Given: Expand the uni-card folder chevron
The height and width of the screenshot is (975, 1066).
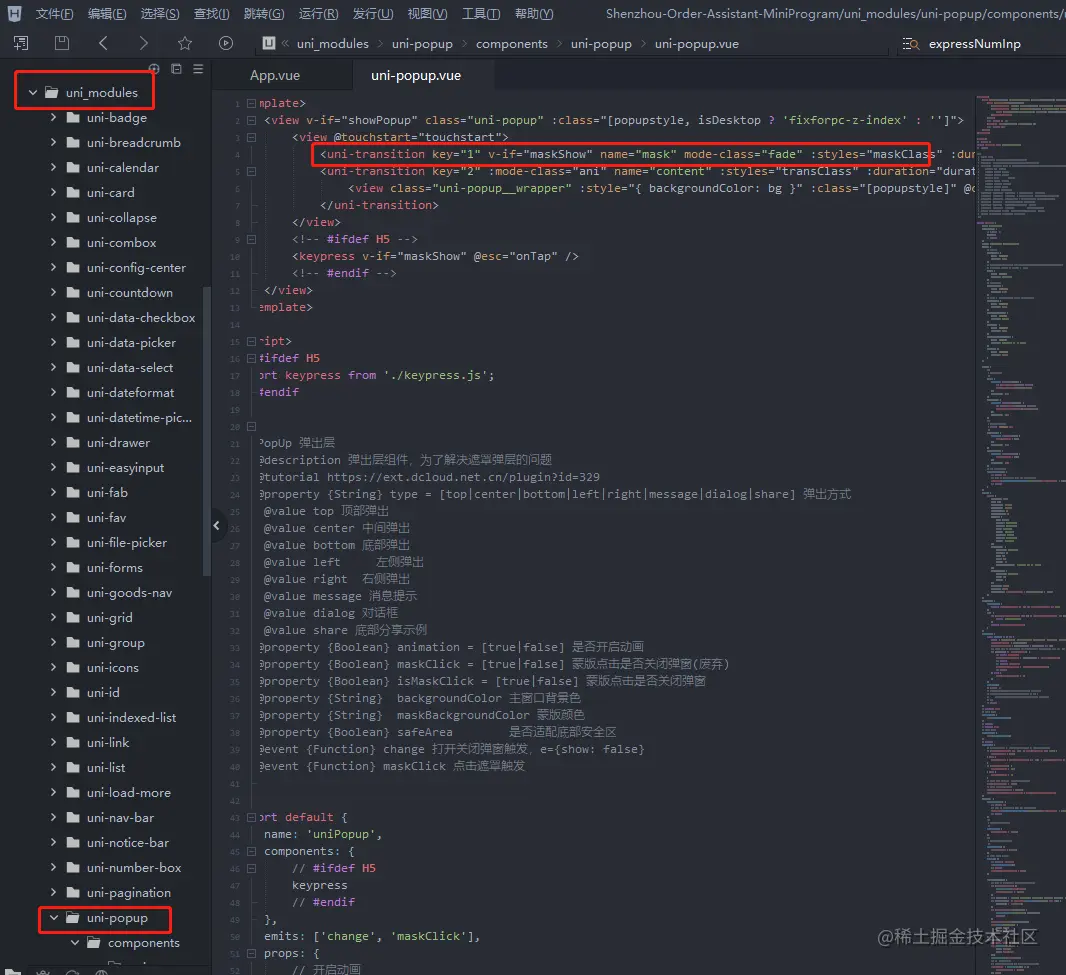Looking at the screenshot, I should 54,192.
